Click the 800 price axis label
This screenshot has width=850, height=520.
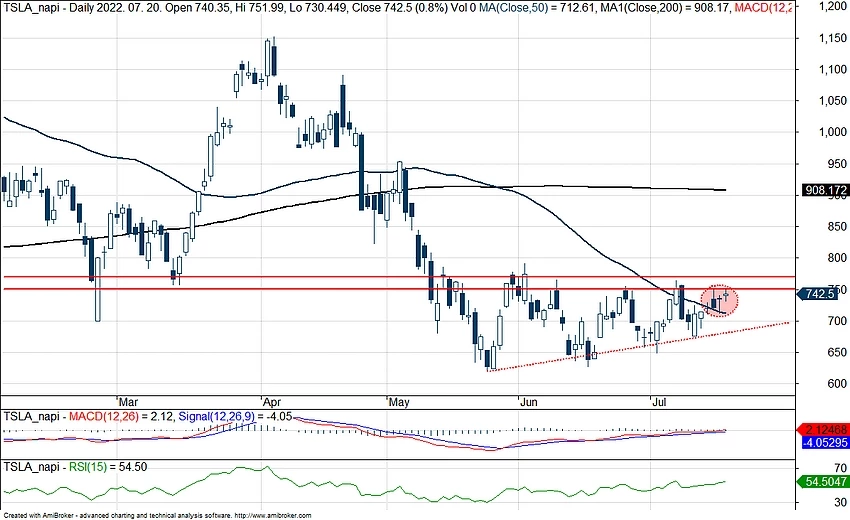click(x=837, y=258)
